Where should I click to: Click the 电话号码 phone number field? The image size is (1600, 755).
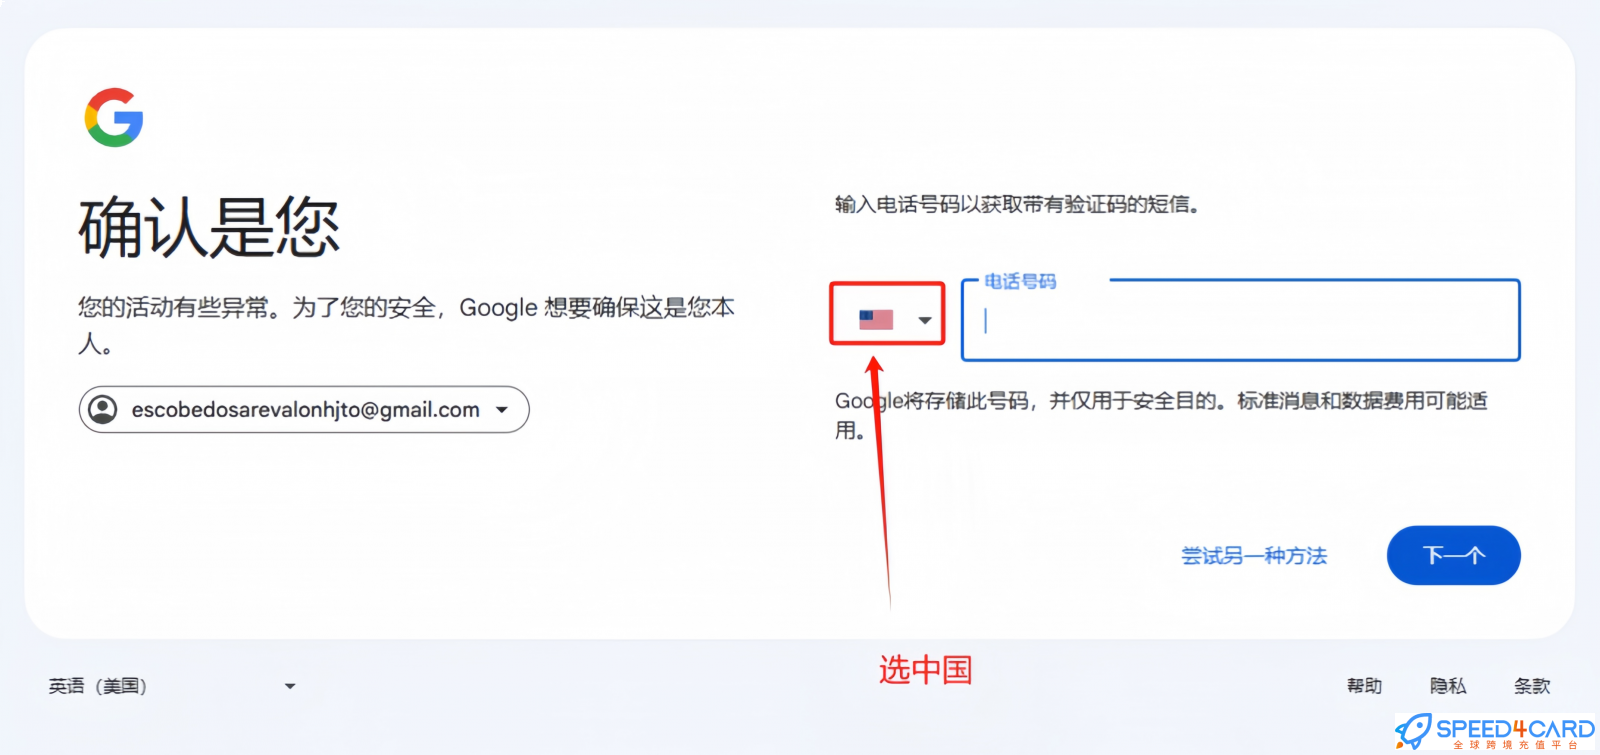(1240, 320)
